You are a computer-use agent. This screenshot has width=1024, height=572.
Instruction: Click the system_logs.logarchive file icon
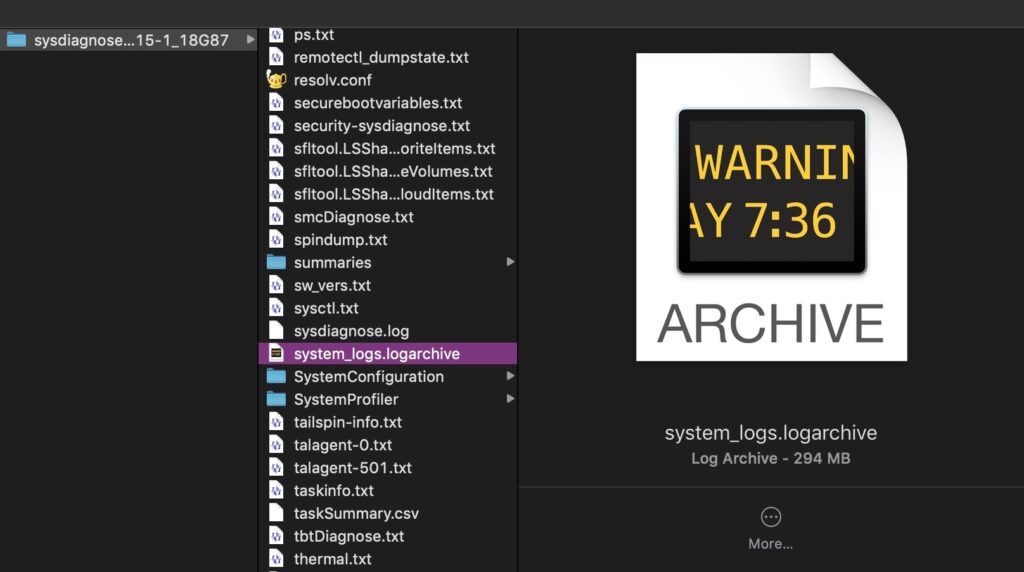277,354
